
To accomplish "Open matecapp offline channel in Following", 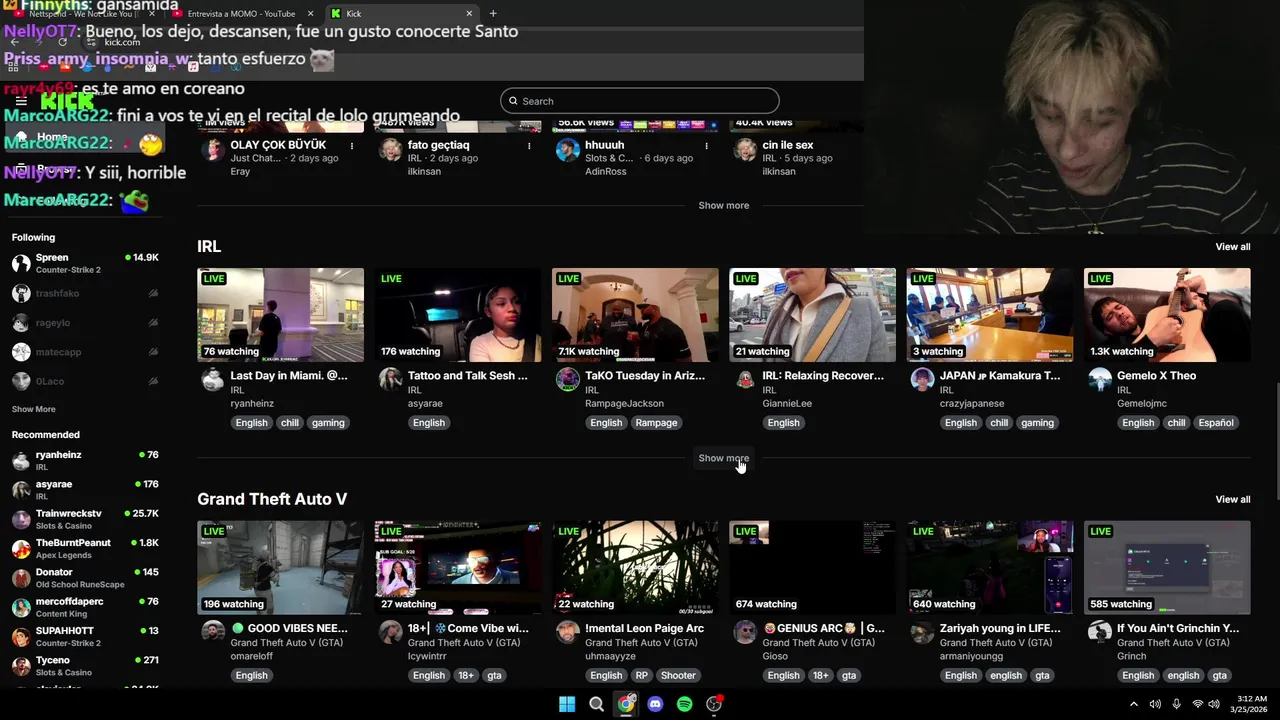I will click(85, 352).
